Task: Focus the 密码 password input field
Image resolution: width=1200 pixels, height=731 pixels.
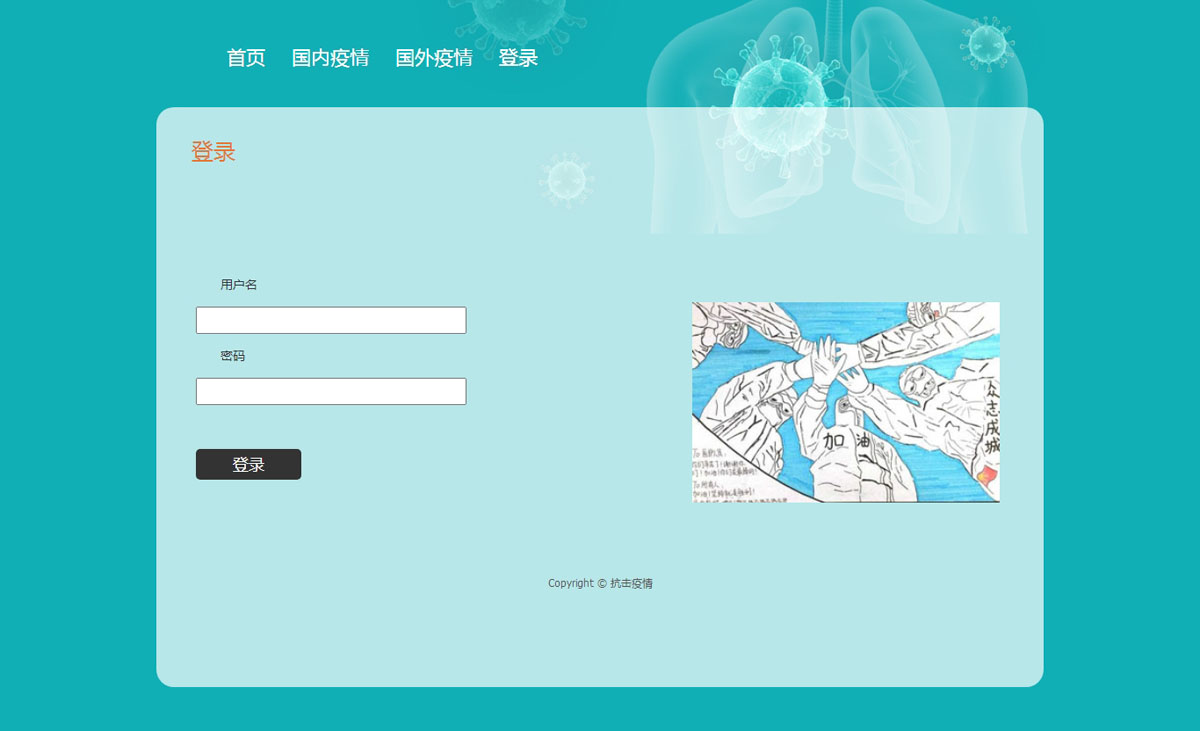Action: [x=331, y=391]
